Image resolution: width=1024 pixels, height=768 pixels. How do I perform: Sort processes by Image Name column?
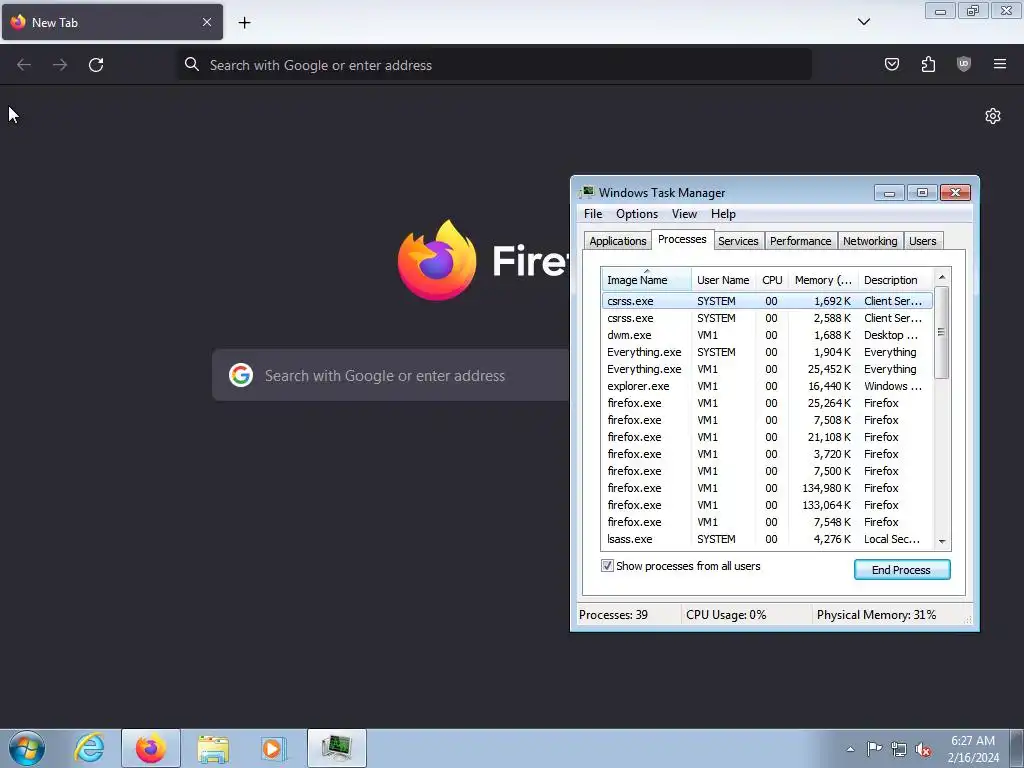coord(646,280)
